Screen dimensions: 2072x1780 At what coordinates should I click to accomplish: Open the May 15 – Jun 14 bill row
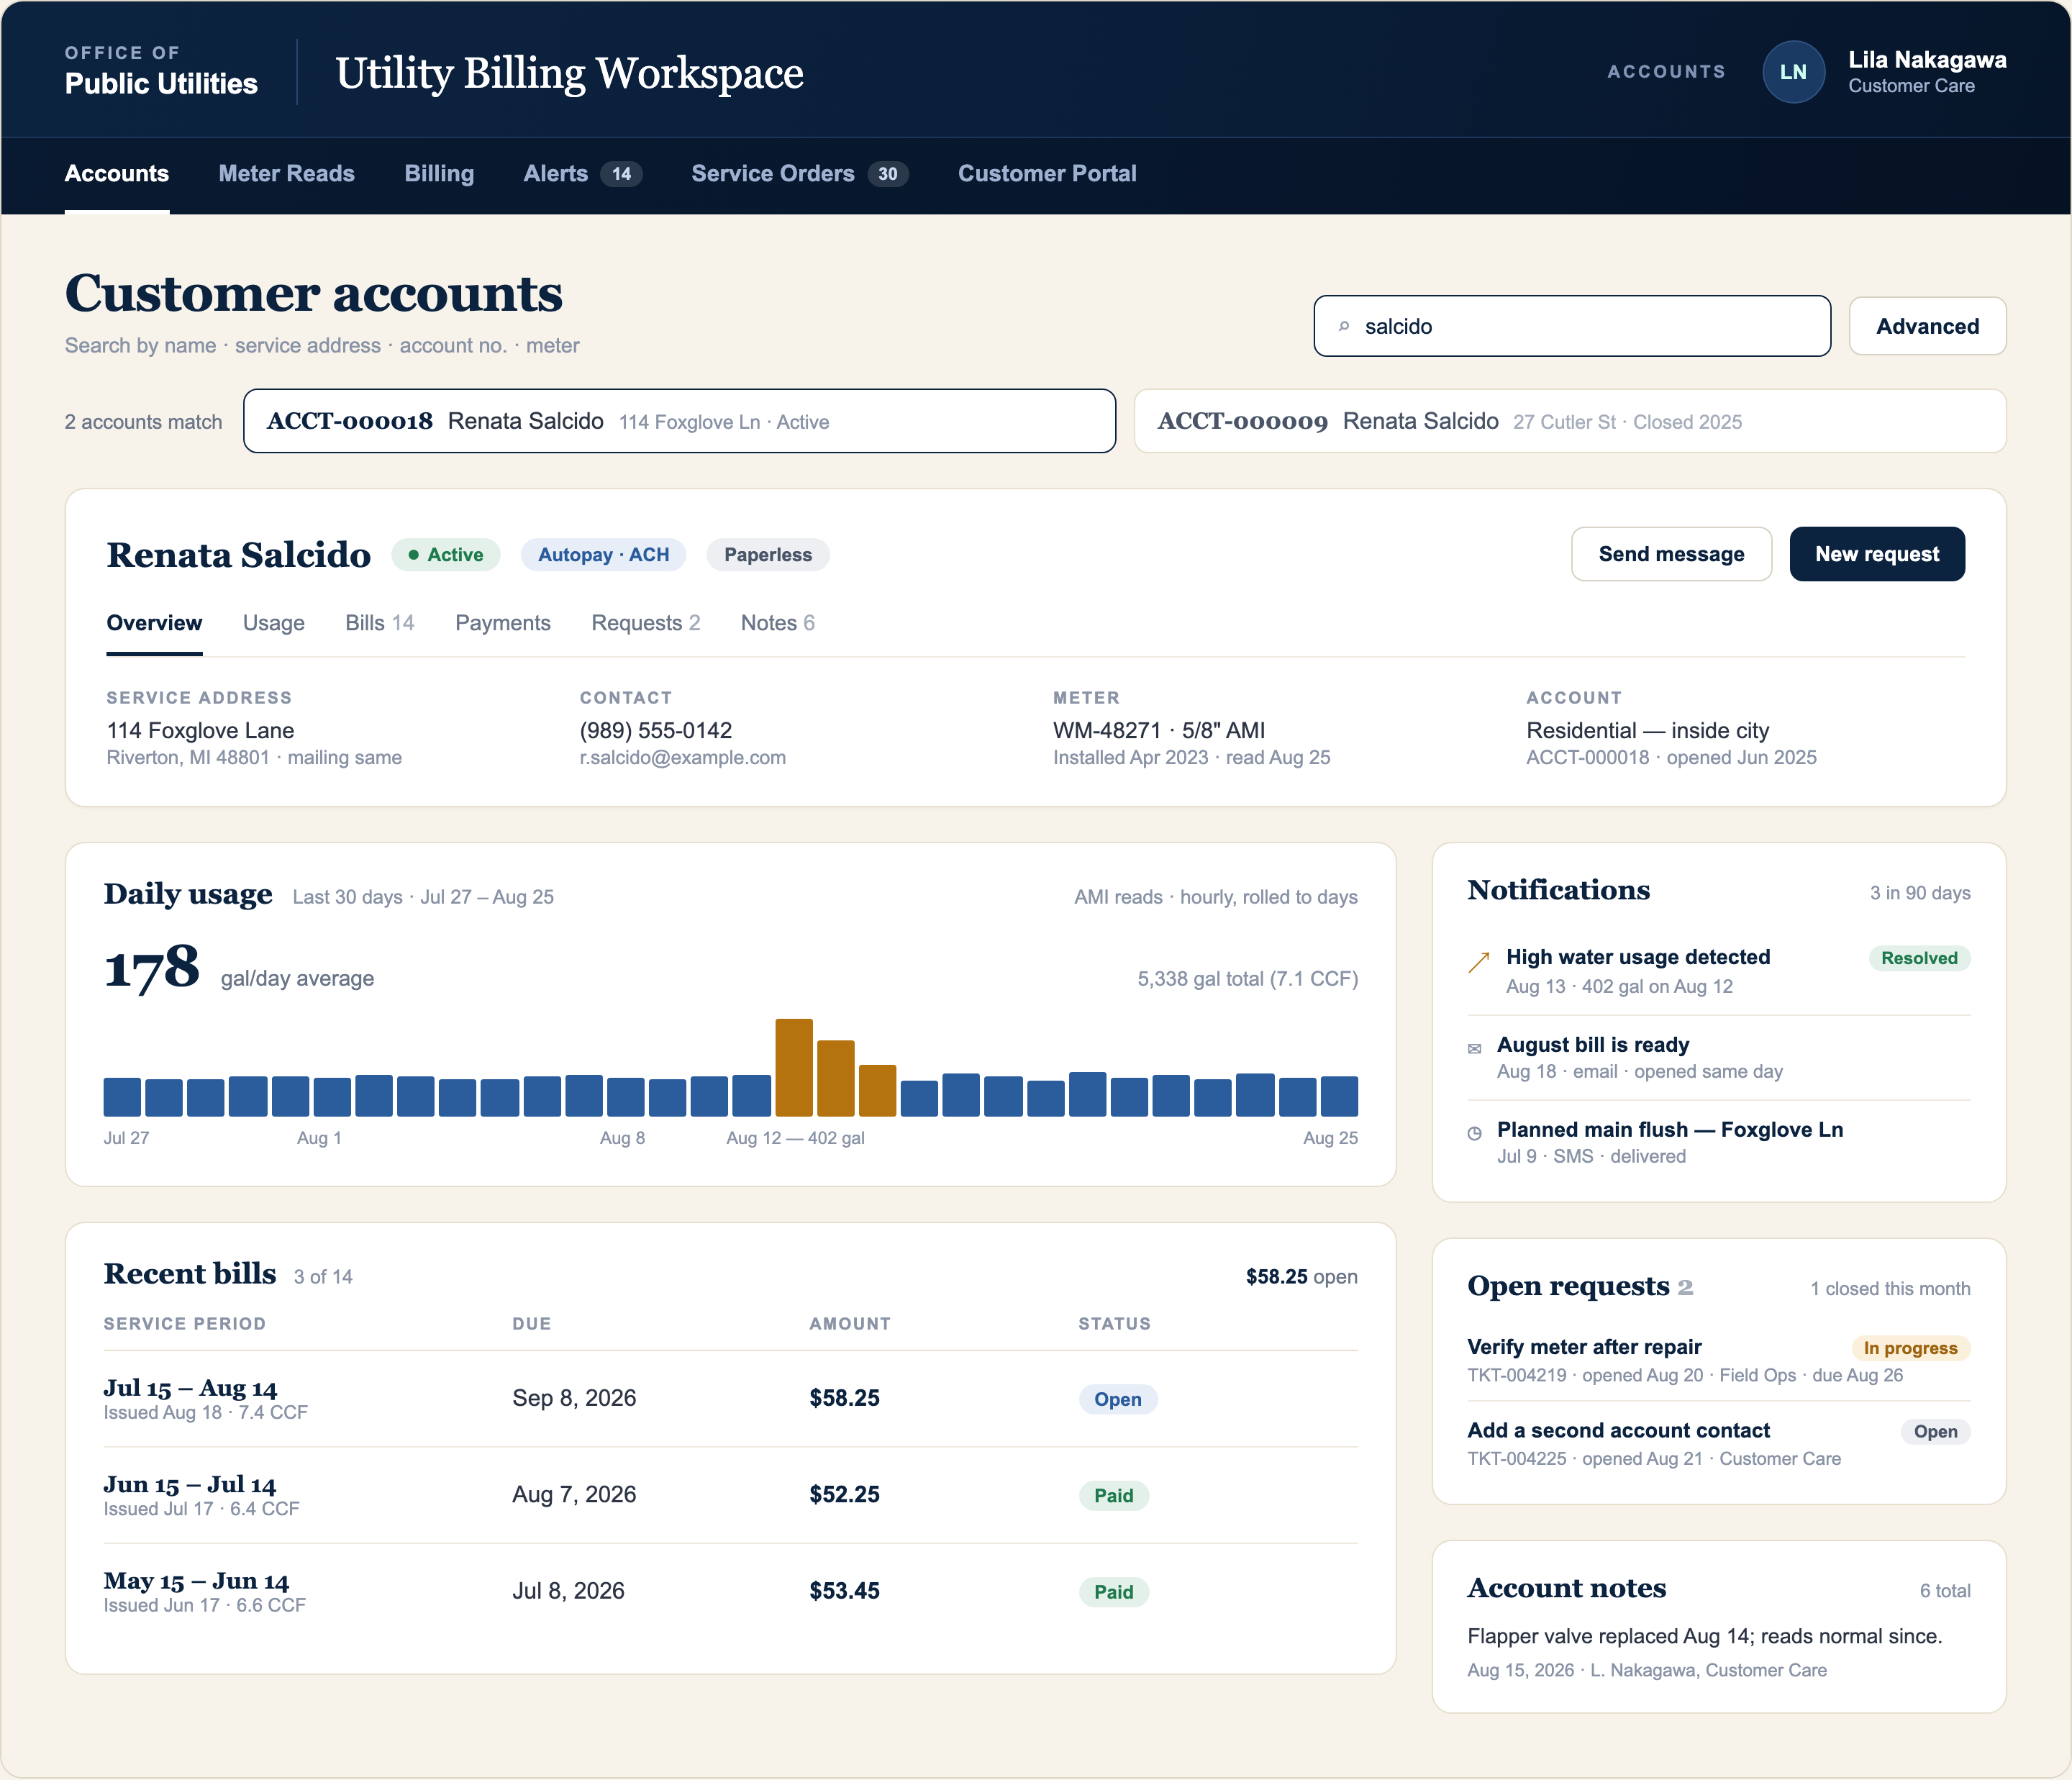click(x=730, y=1591)
